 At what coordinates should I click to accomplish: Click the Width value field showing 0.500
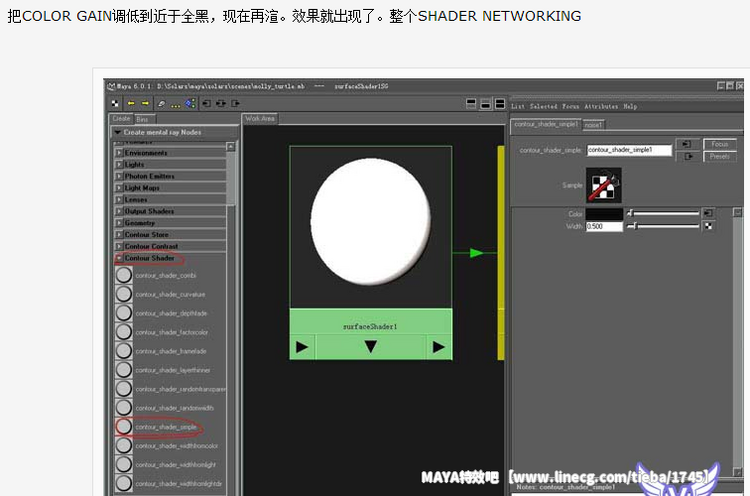pyautogui.click(x=605, y=226)
